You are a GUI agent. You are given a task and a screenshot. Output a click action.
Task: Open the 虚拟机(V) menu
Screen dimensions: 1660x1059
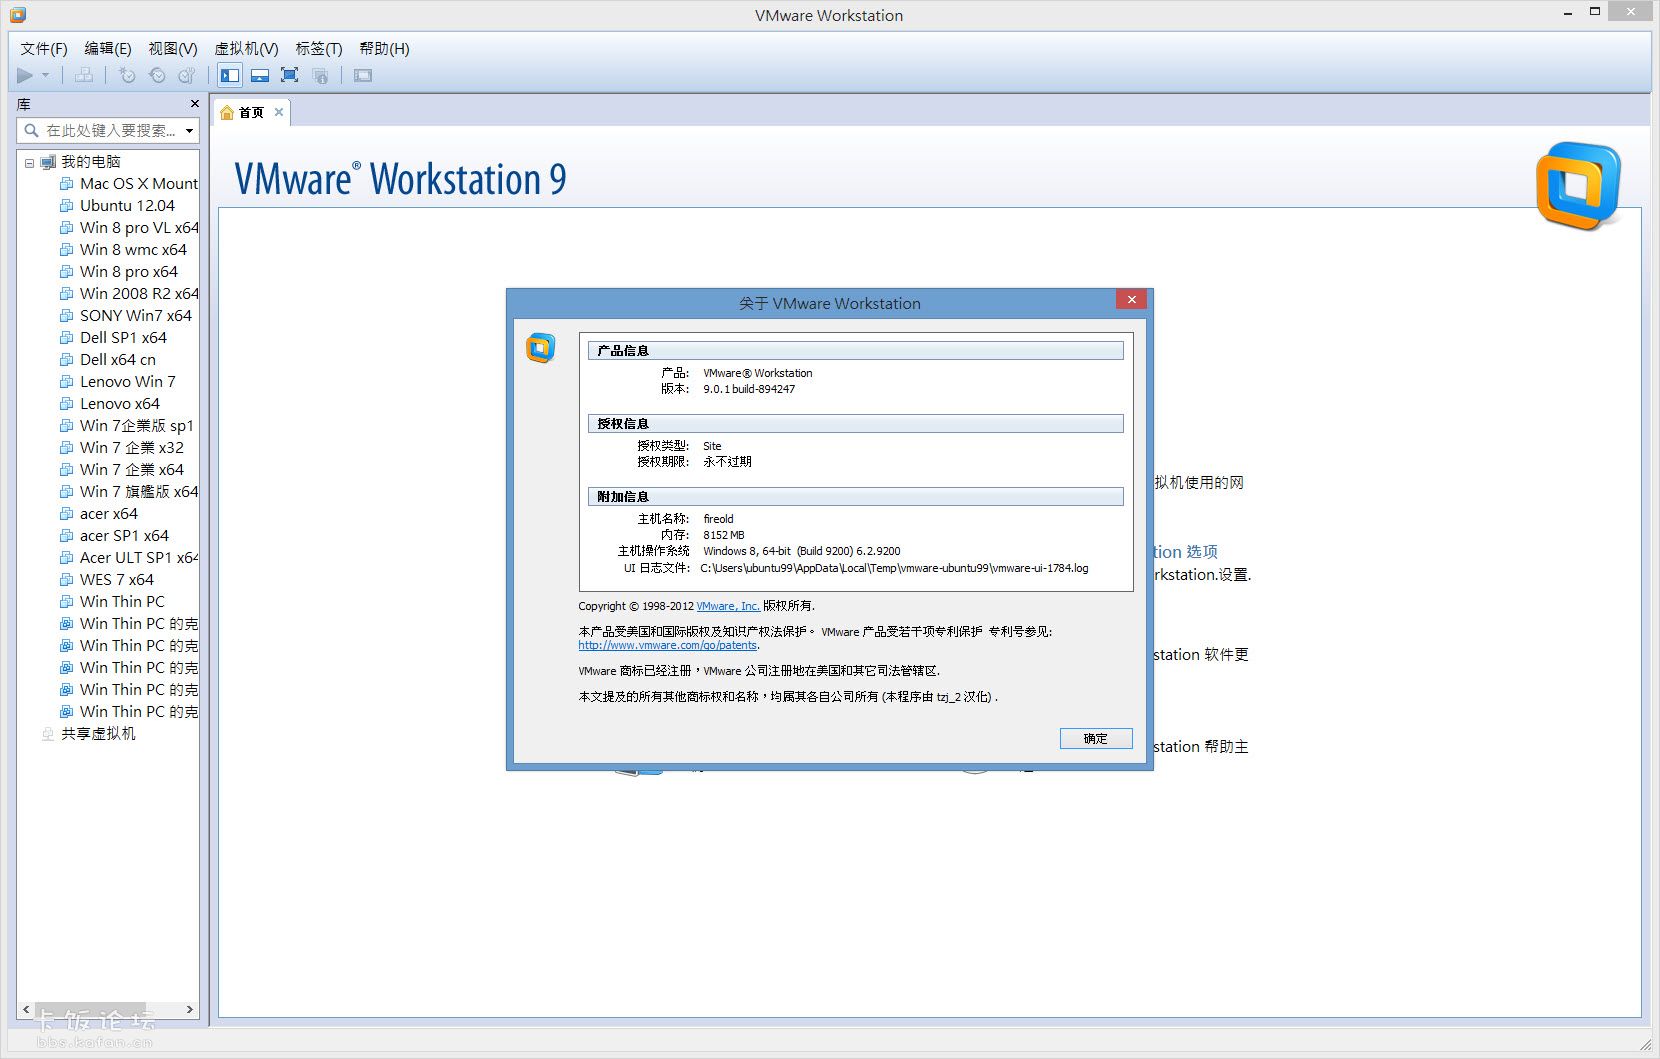pyautogui.click(x=246, y=48)
